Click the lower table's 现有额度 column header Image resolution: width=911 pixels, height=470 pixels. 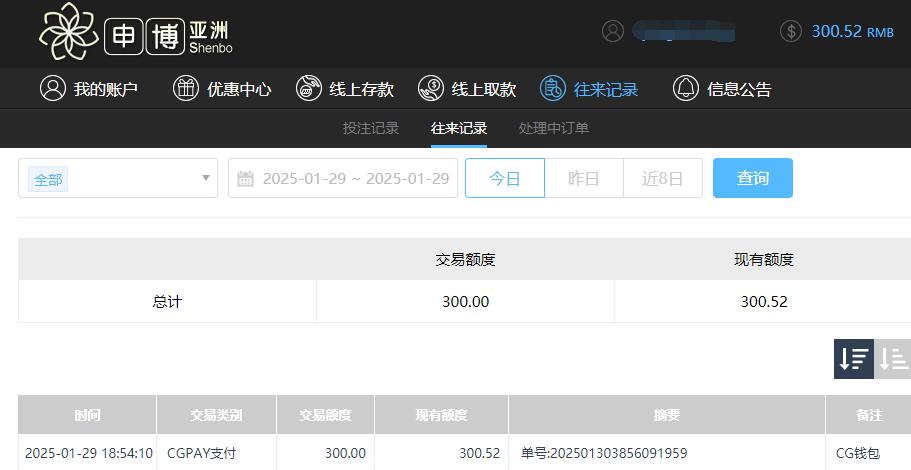pyautogui.click(x=442, y=415)
